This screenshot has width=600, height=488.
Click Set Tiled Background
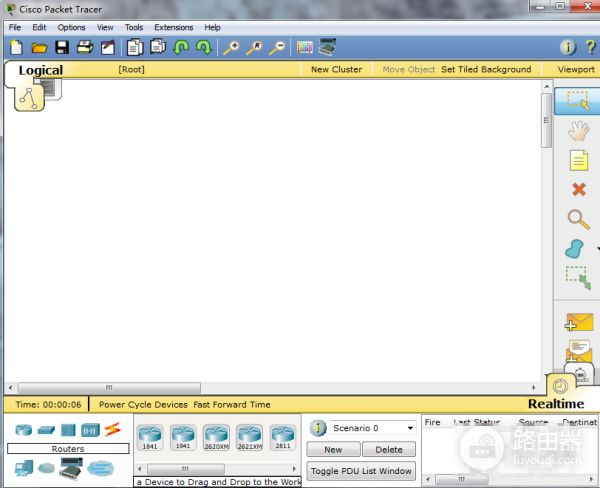(486, 70)
